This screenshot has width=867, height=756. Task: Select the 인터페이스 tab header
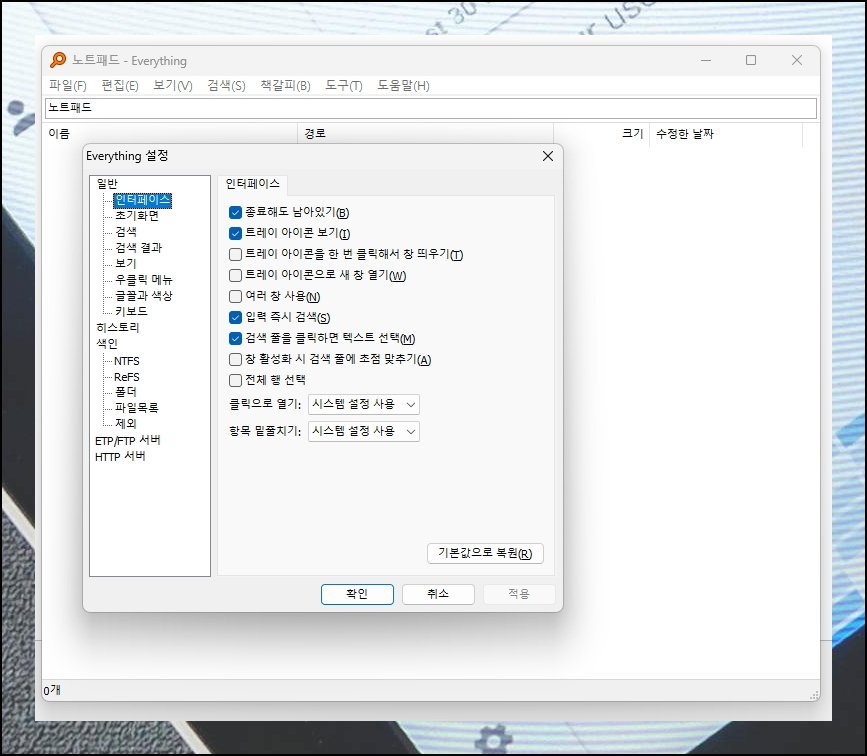(253, 184)
